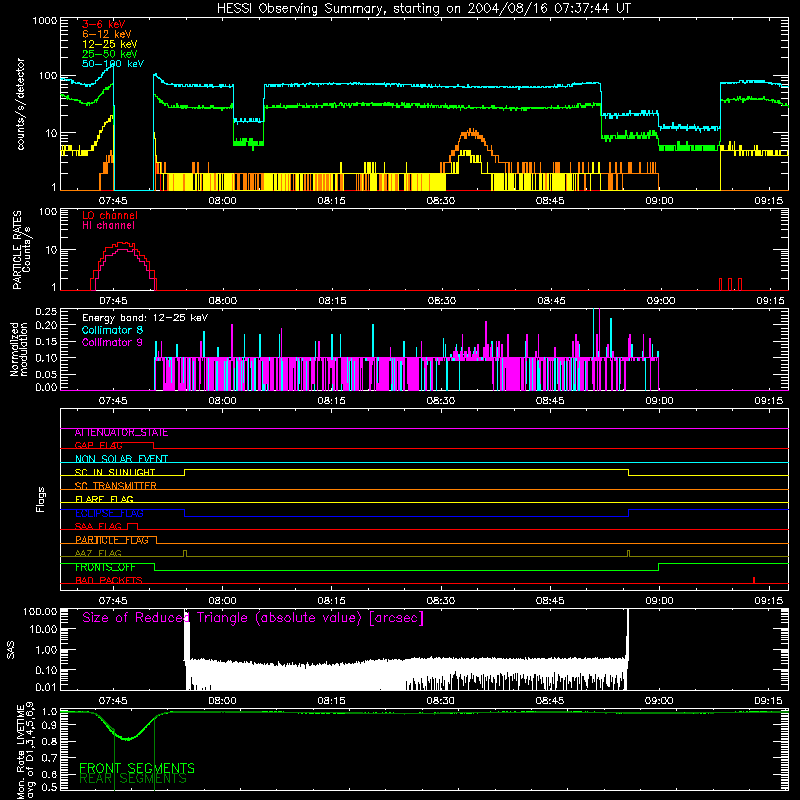Click the particle rates hump near 07:45
Viewport: 800px width, 800px height.
(x=123, y=265)
